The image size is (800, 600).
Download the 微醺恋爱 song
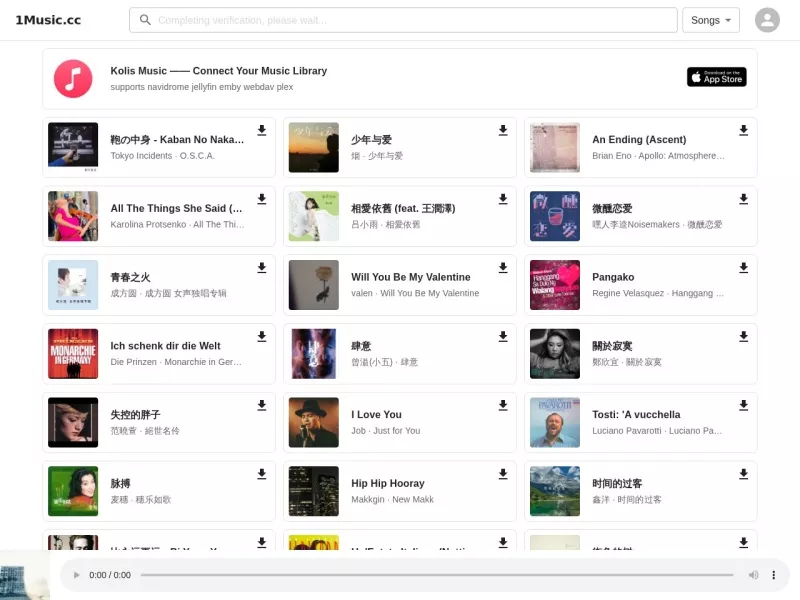click(743, 199)
